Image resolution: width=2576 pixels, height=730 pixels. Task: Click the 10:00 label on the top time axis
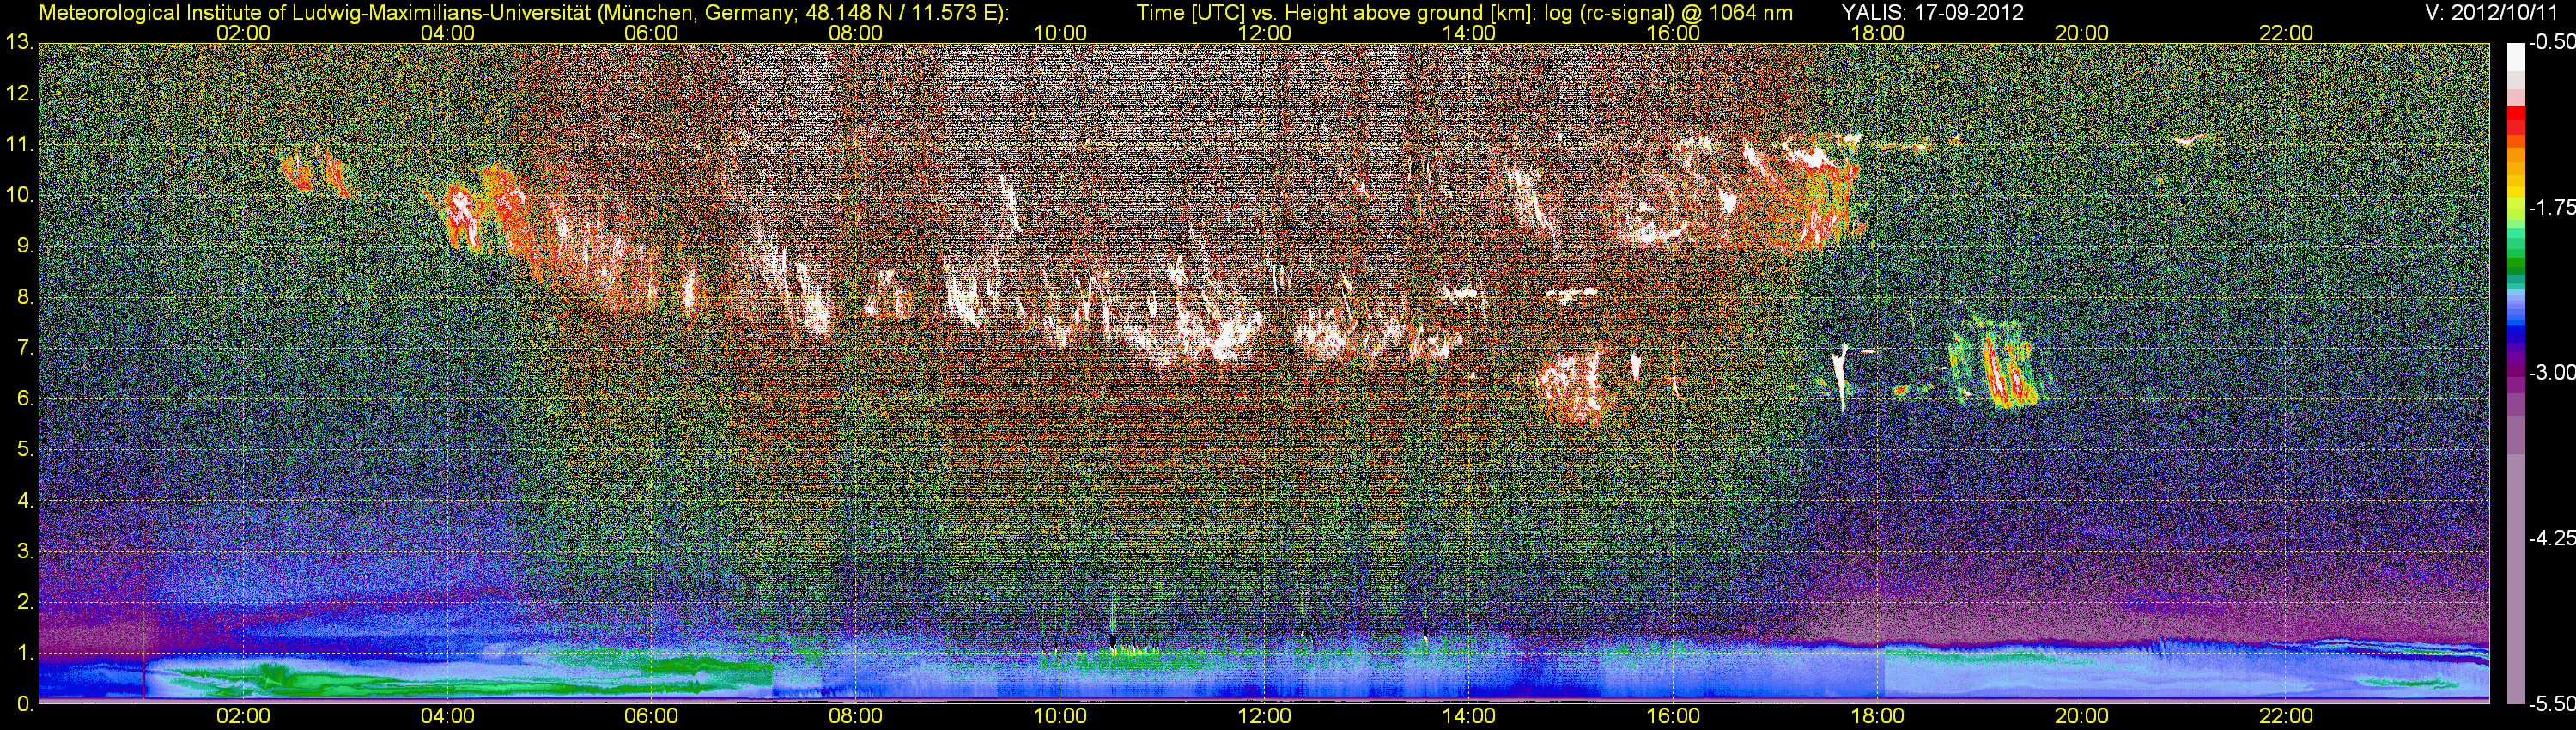[x=1060, y=33]
